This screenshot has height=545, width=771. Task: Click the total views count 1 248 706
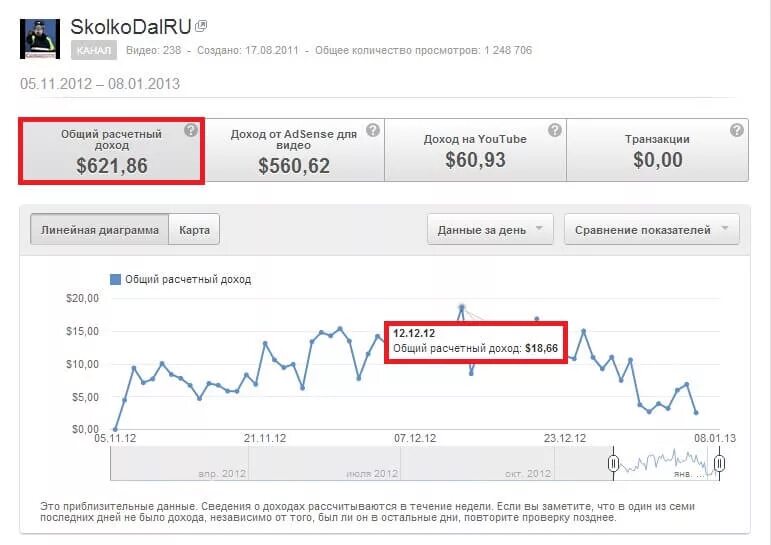coord(508,50)
